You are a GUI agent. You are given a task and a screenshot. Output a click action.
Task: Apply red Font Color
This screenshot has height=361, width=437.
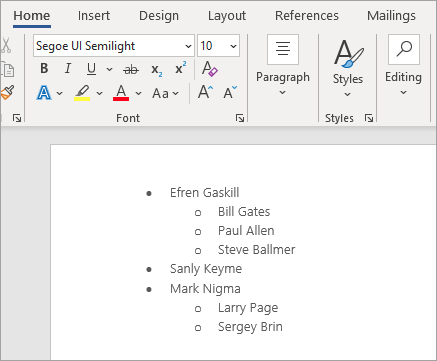(x=121, y=93)
